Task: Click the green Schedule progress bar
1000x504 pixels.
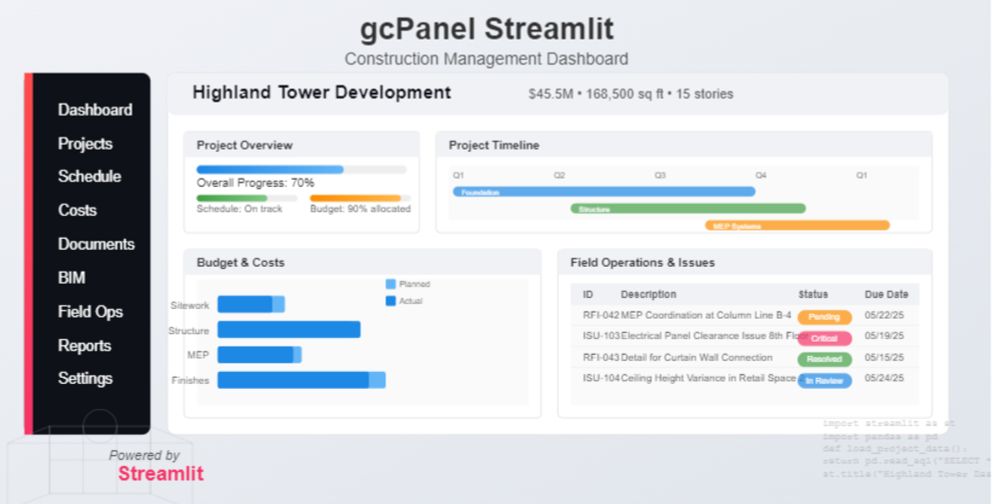Action: 247,198
